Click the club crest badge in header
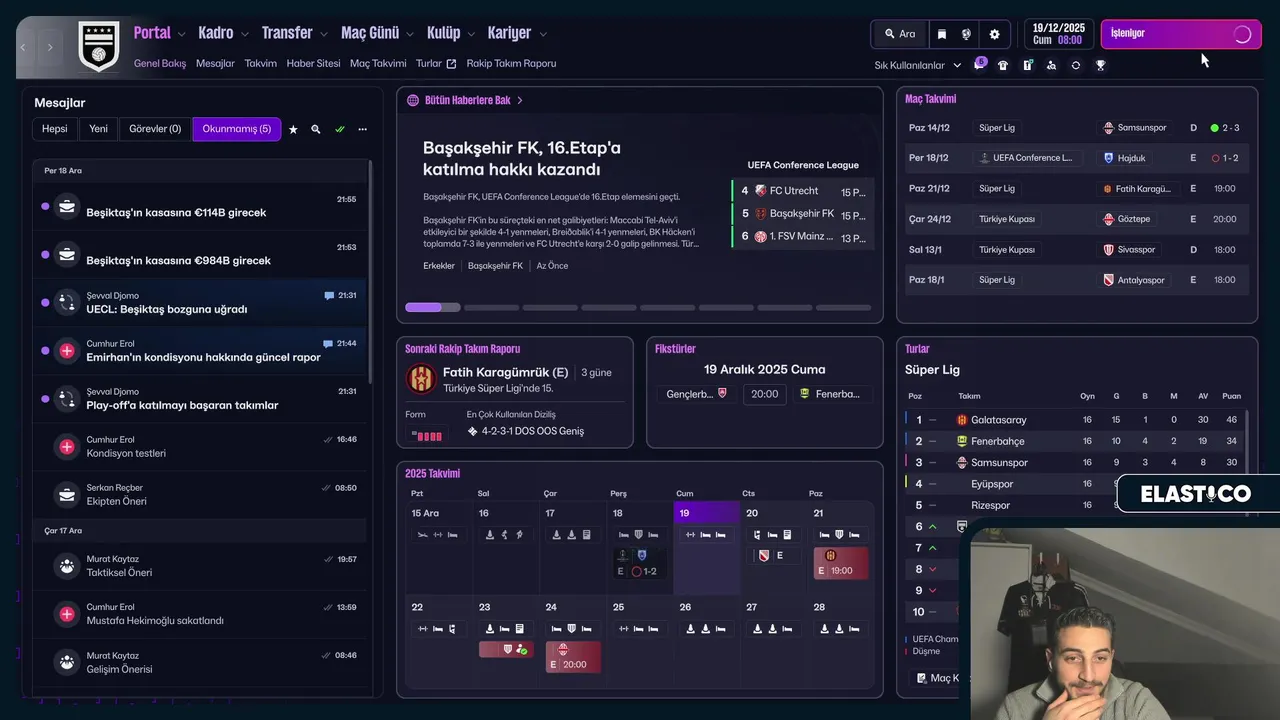Image resolution: width=1280 pixels, height=720 pixels. click(x=99, y=46)
